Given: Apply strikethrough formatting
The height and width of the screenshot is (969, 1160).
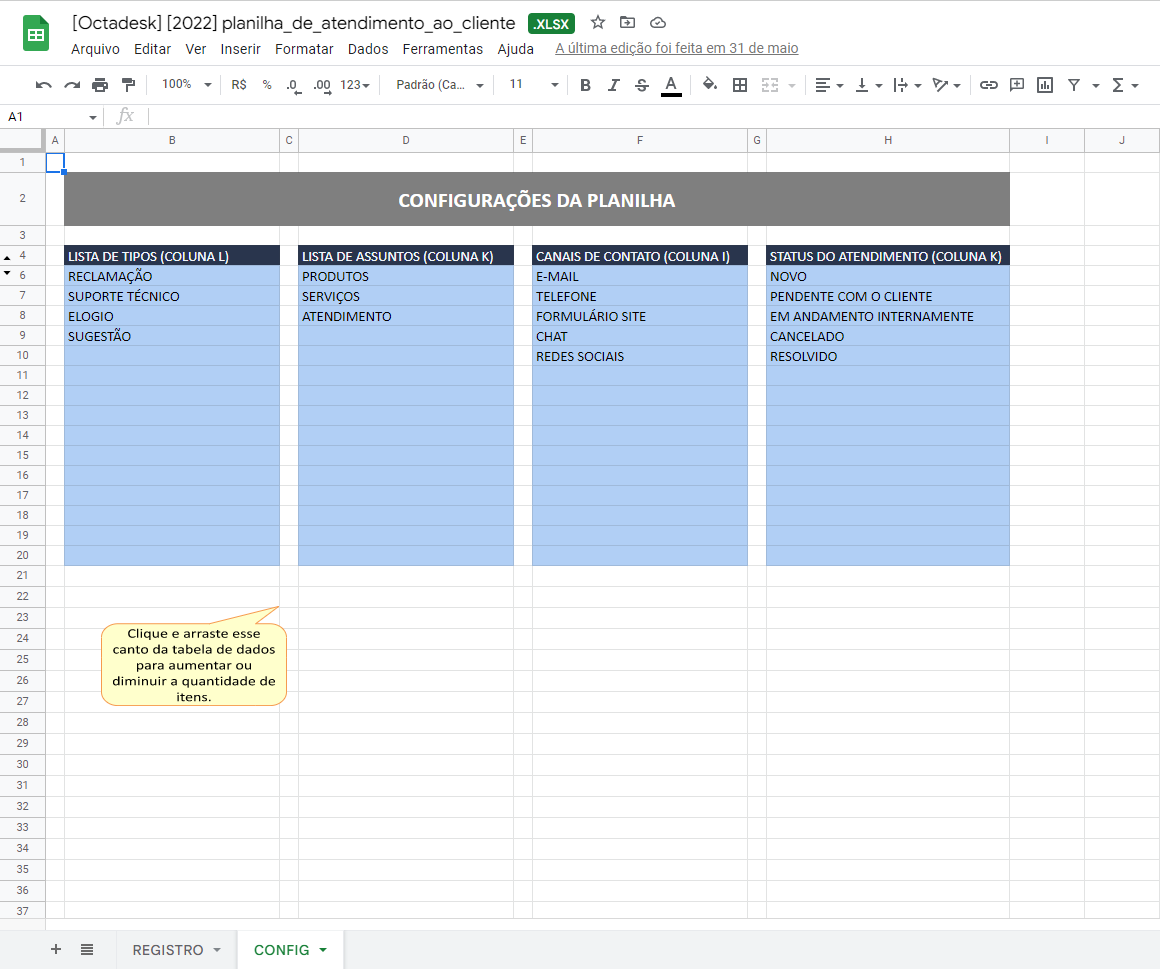Looking at the screenshot, I should click(x=641, y=85).
